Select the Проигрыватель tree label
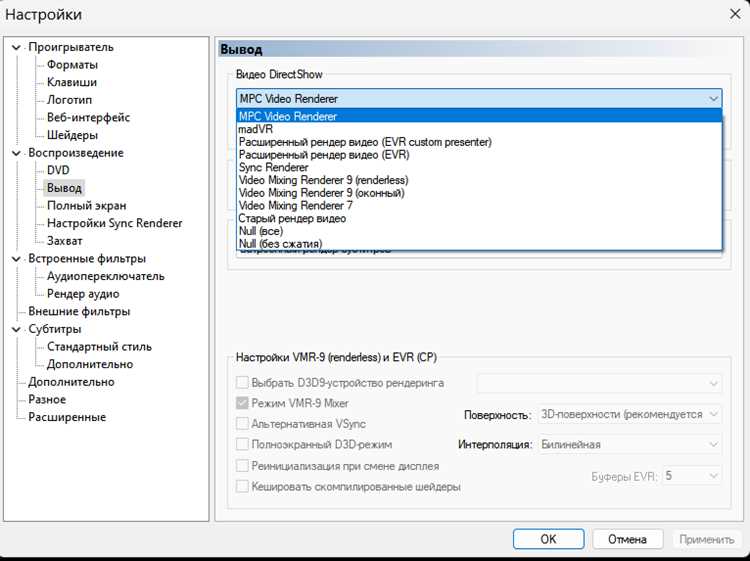750x561 pixels. [71, 47]
